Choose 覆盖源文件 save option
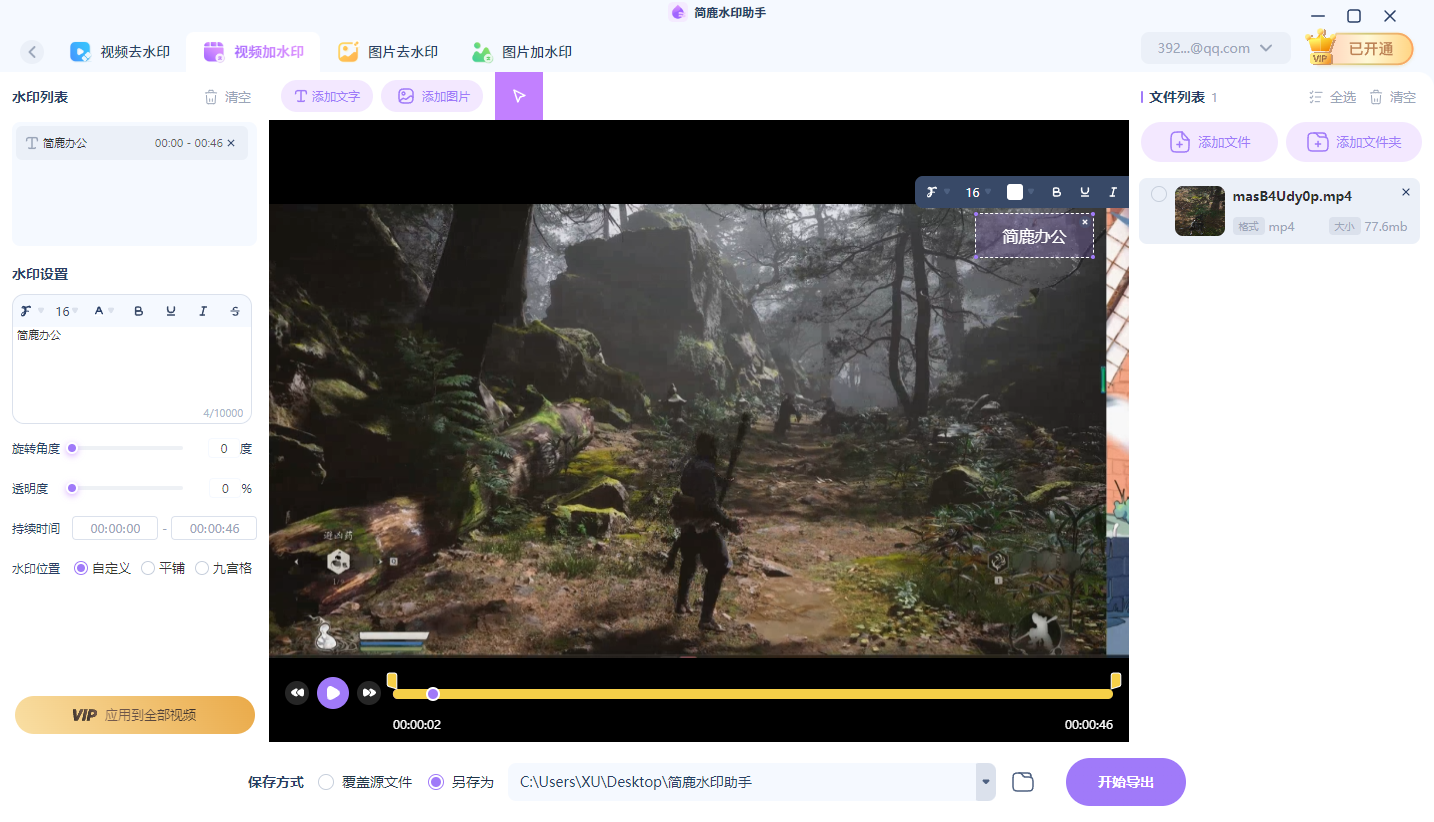 (x=326, y=782)
